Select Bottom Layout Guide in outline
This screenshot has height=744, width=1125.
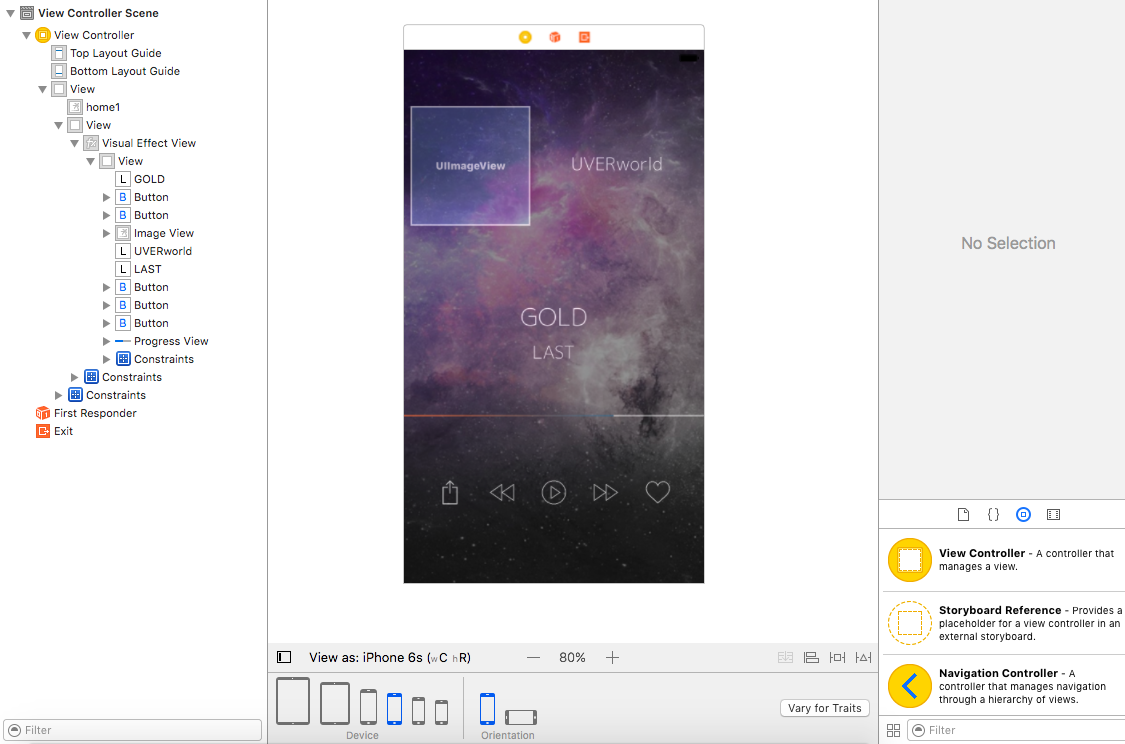pyautogui.click(x=125, y=71)
